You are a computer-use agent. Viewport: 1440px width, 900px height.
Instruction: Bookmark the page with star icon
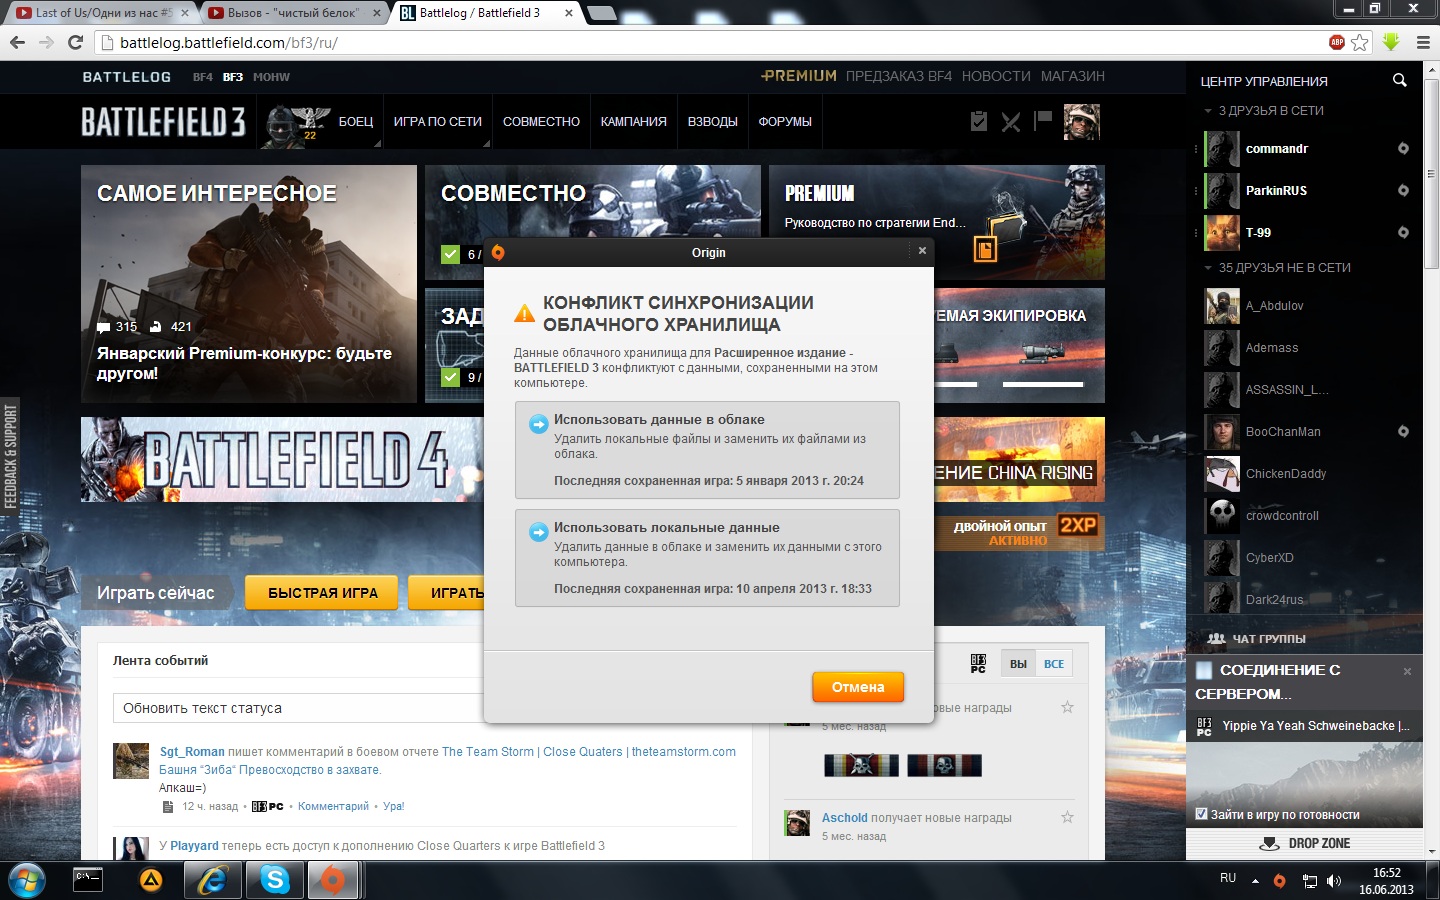(1360, 42)
